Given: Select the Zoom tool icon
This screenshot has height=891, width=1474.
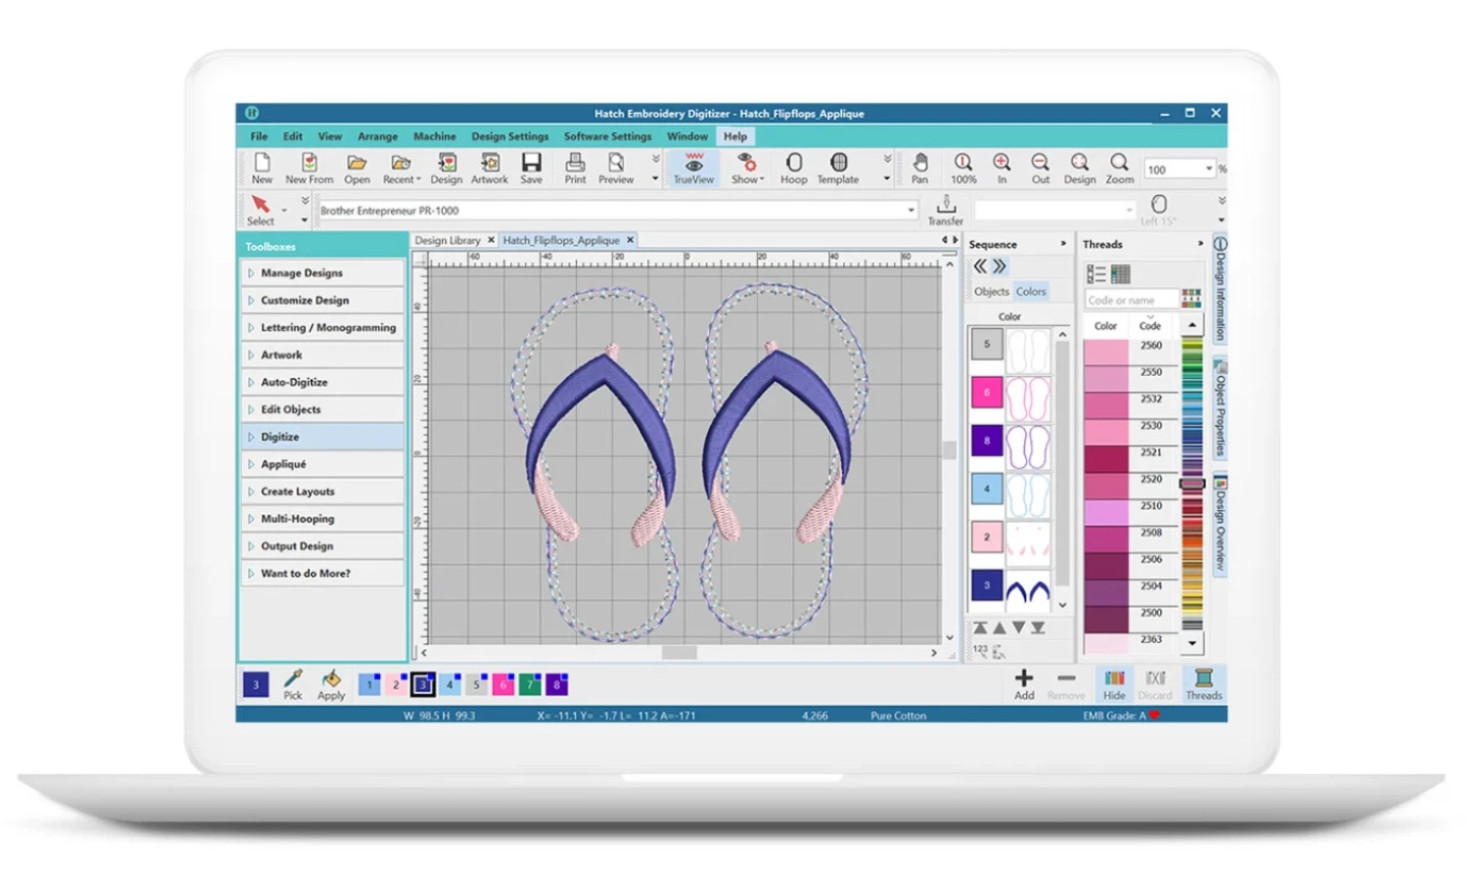Looking at the screenshot, I should [1120, 167].
